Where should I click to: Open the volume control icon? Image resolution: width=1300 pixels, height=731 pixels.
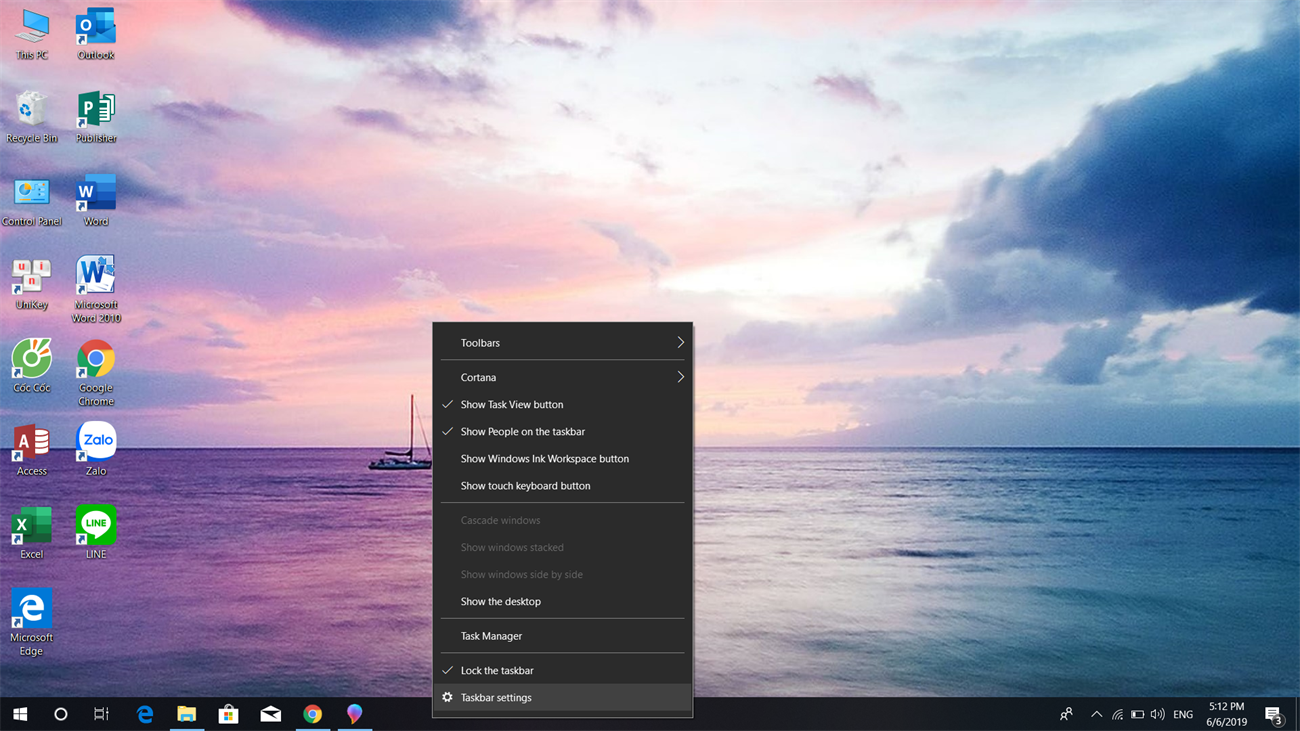click(x=1157, y=714)
